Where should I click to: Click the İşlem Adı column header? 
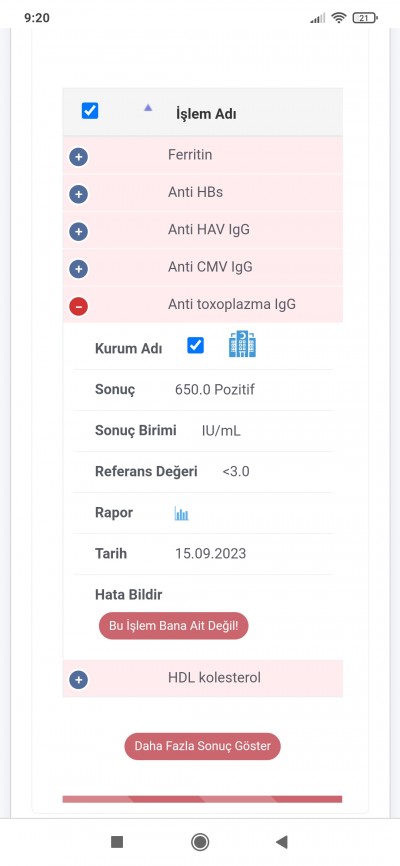206,114
